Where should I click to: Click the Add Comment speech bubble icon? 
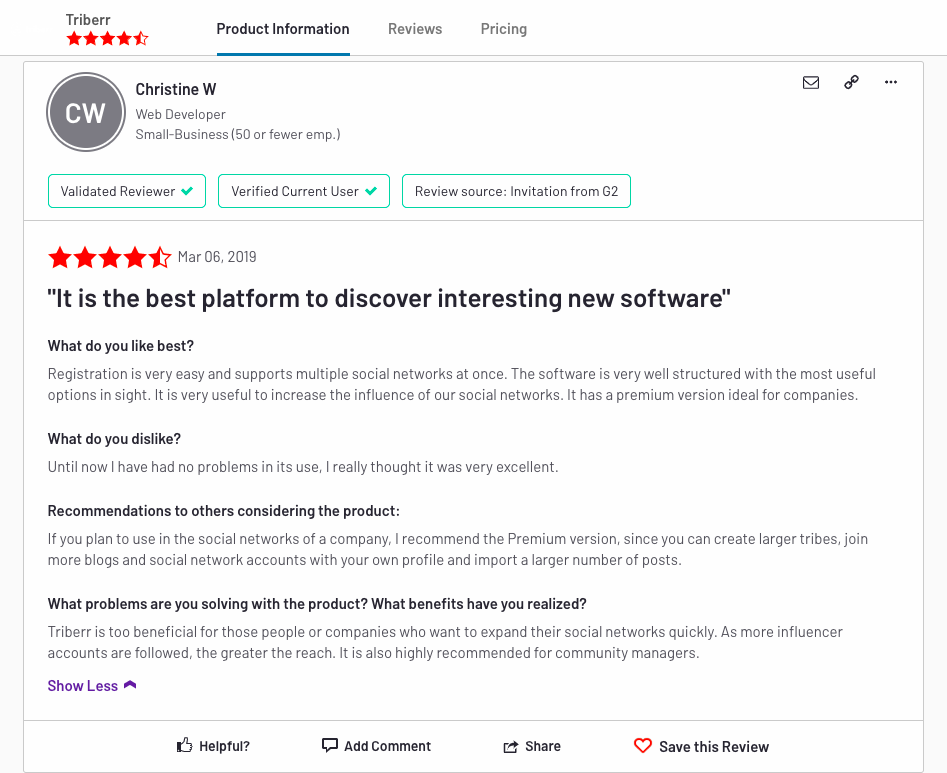click(x=330, y=745)
